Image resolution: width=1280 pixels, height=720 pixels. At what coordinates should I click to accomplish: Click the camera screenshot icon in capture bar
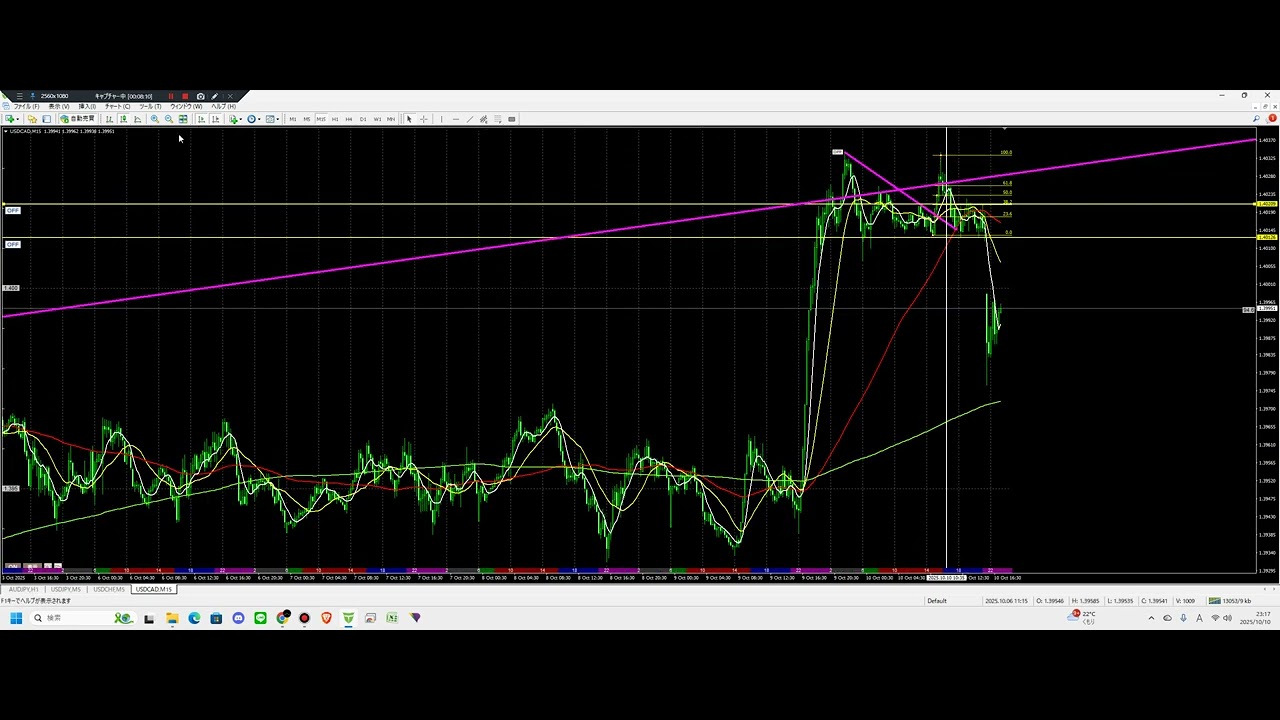click(200, 96)
